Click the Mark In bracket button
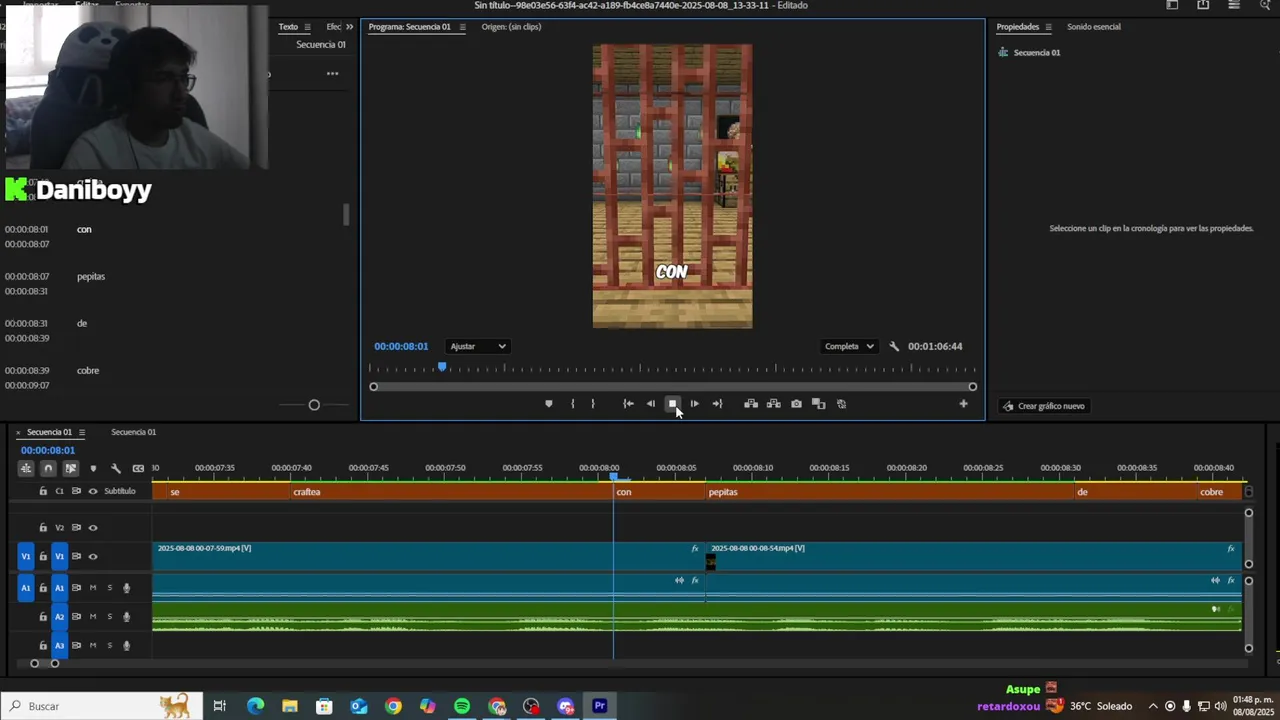1280x720 pixels. click(x=573, y=404)
